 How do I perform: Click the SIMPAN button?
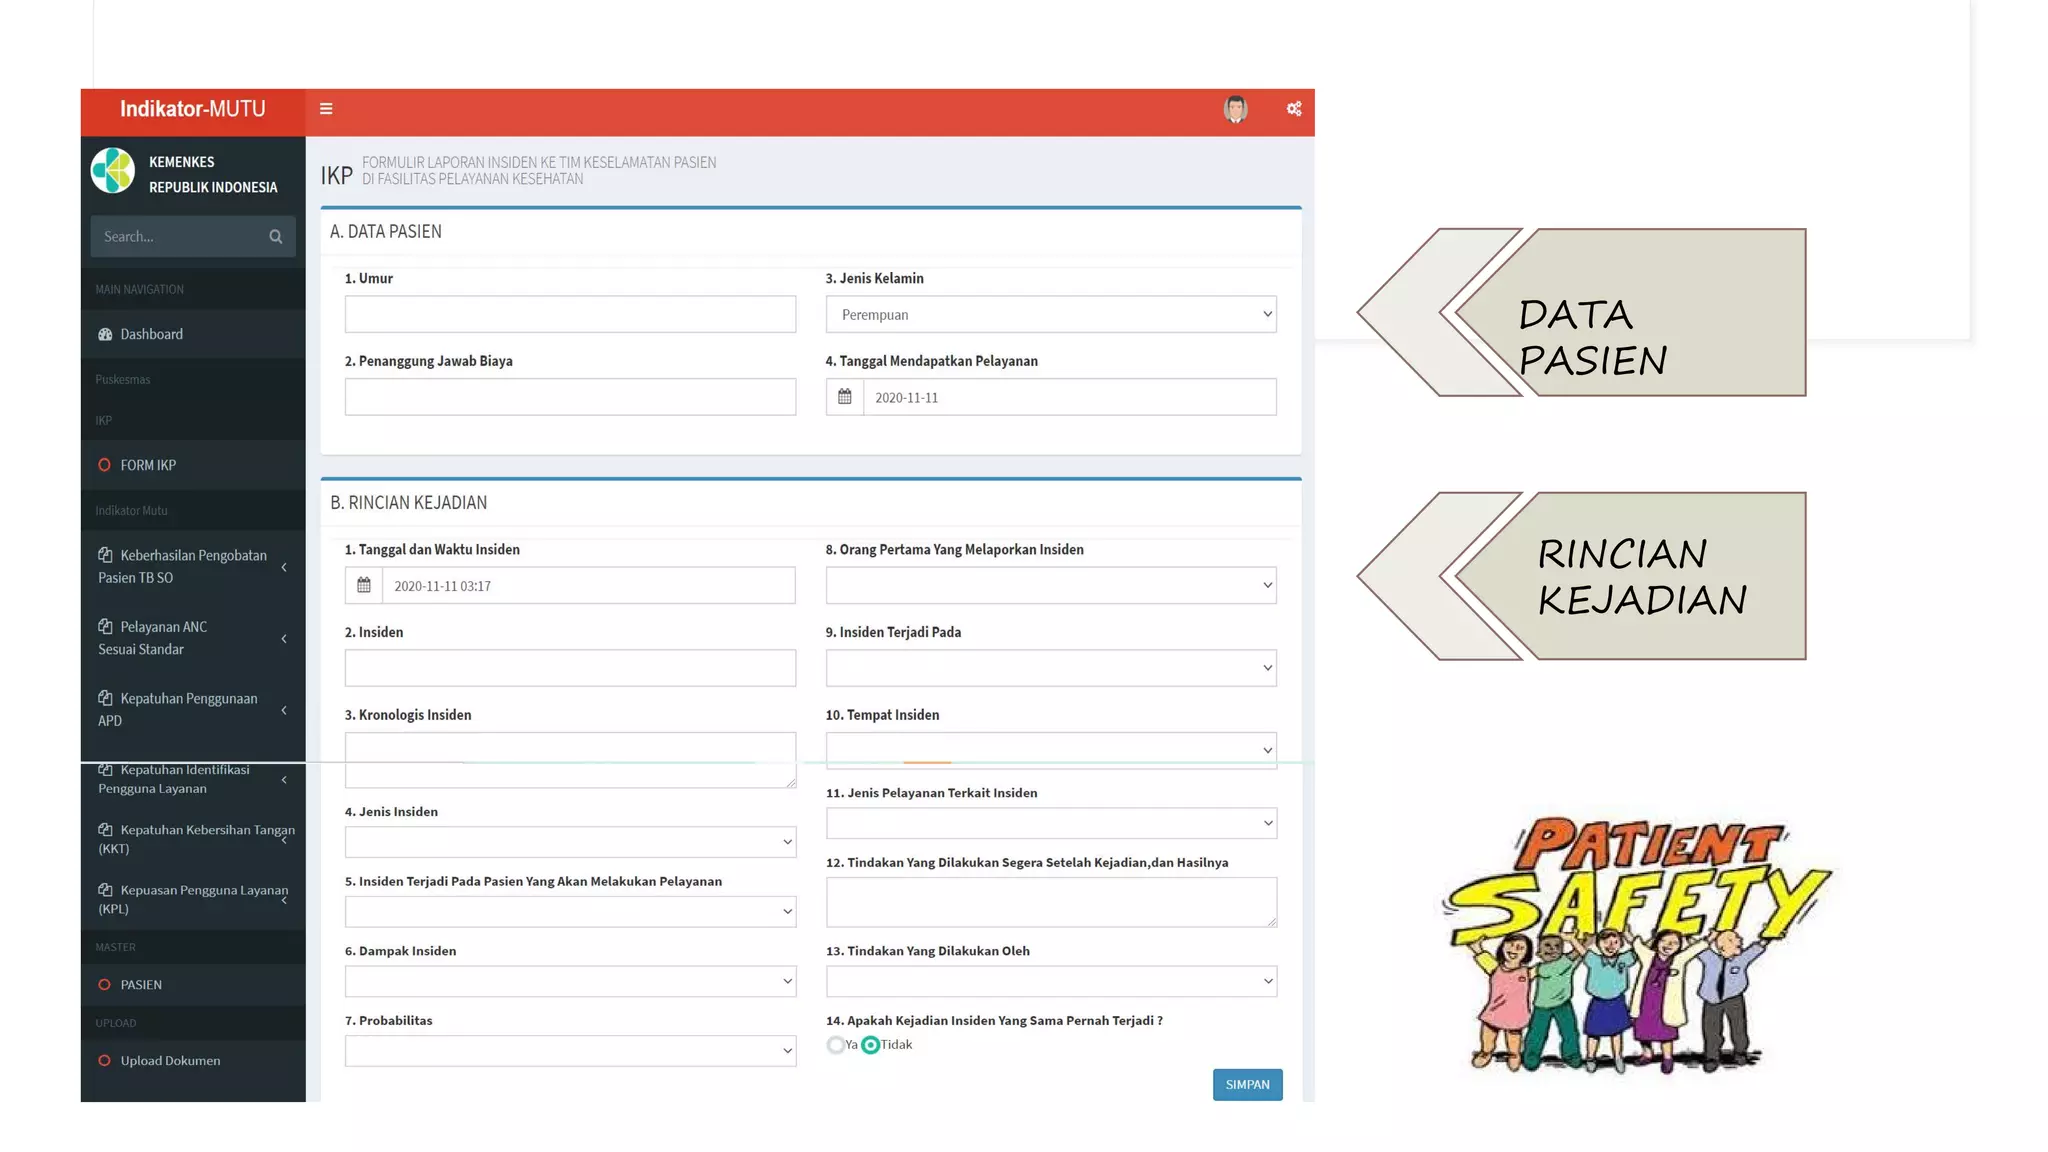coord(1247,1084)
